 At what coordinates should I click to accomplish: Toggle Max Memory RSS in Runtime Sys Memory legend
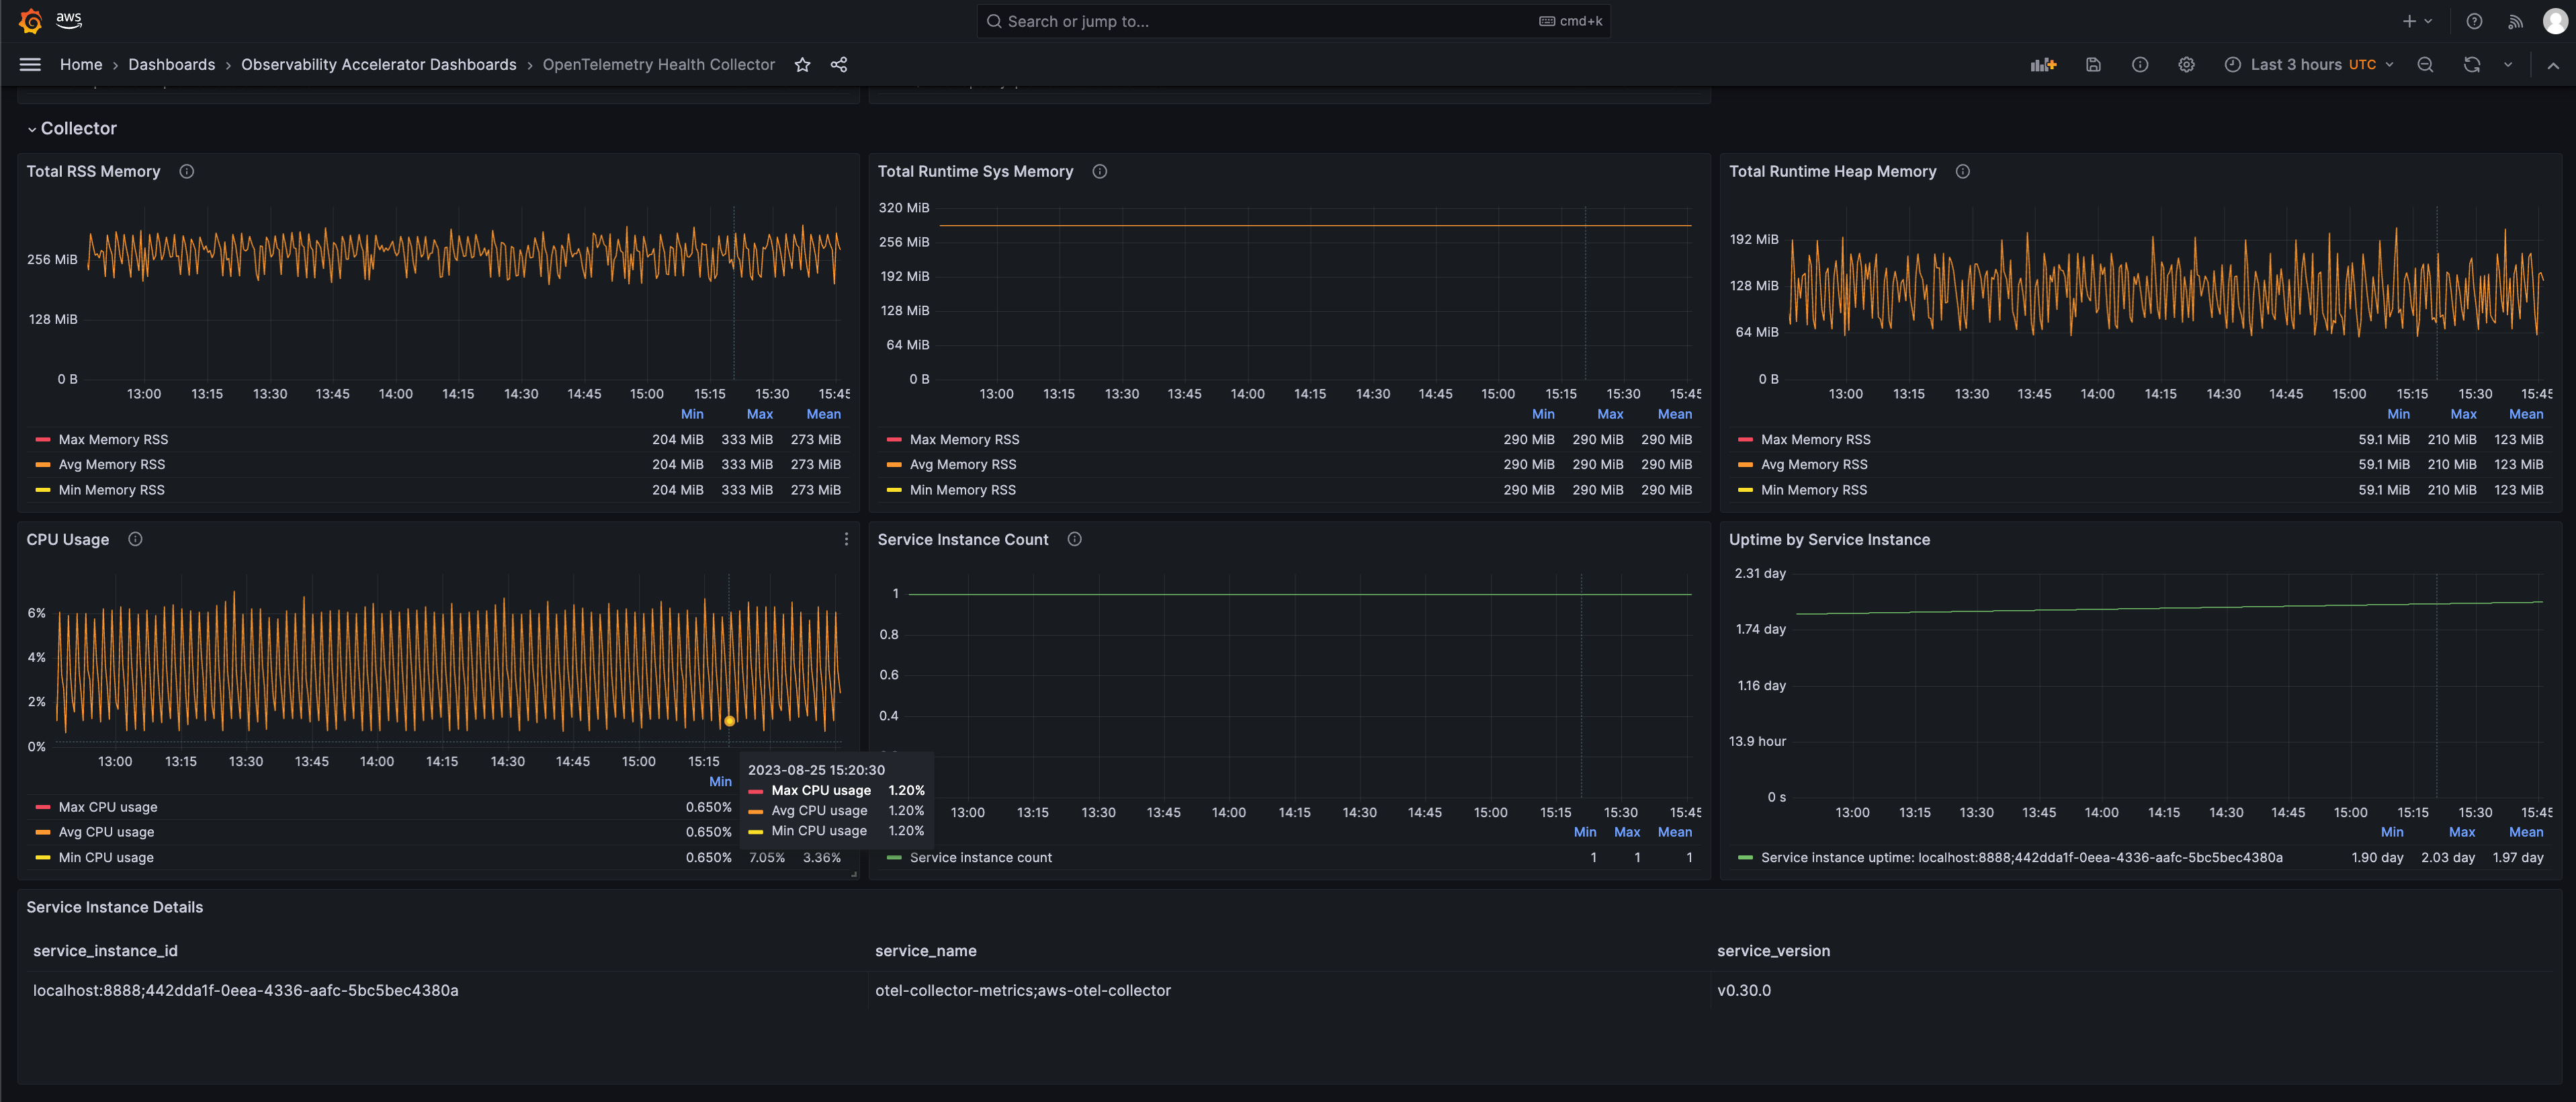click(964, 440)
